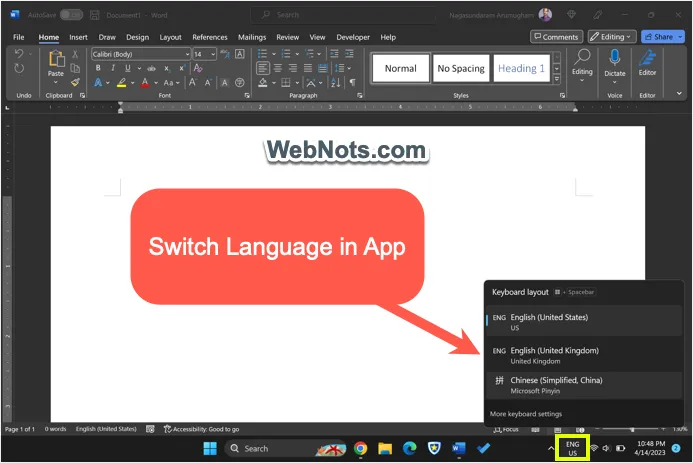This screenshot has width=693, height=463.
Task: Switch to the Design tab
Action: click(137, 37)
